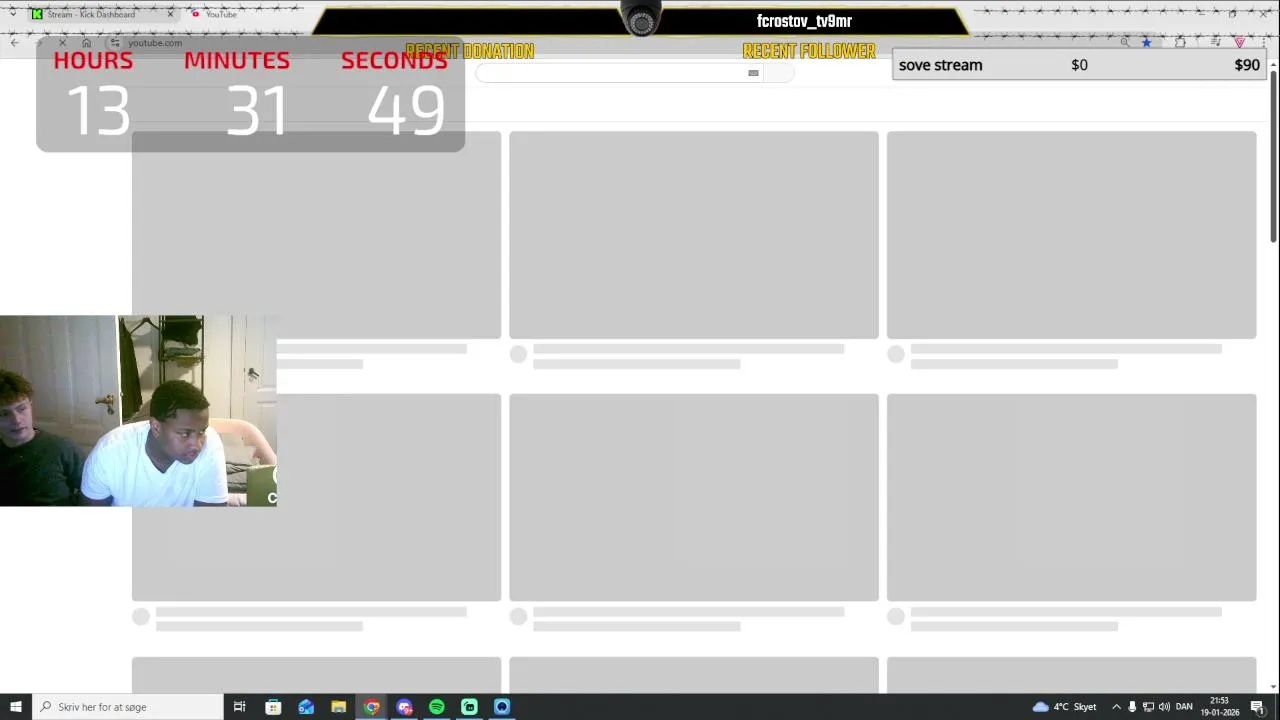Open the green Kick app on the taskbar
The image size is (1280, 720).
(469, 707)
